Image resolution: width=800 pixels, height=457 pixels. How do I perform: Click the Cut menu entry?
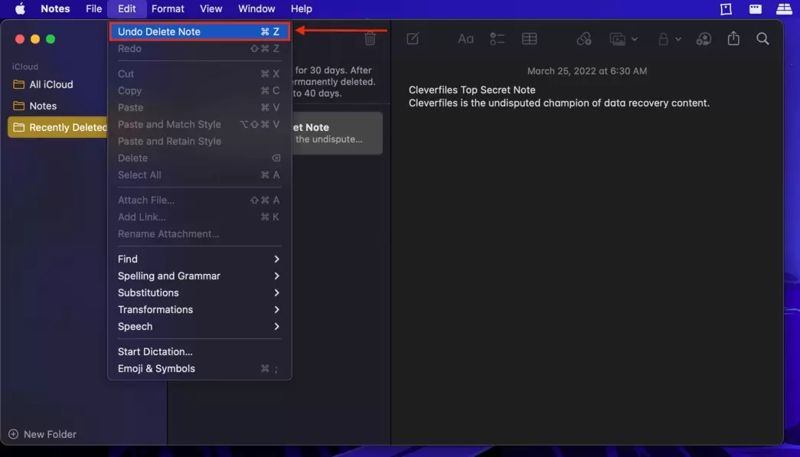(x=199, y=74)
